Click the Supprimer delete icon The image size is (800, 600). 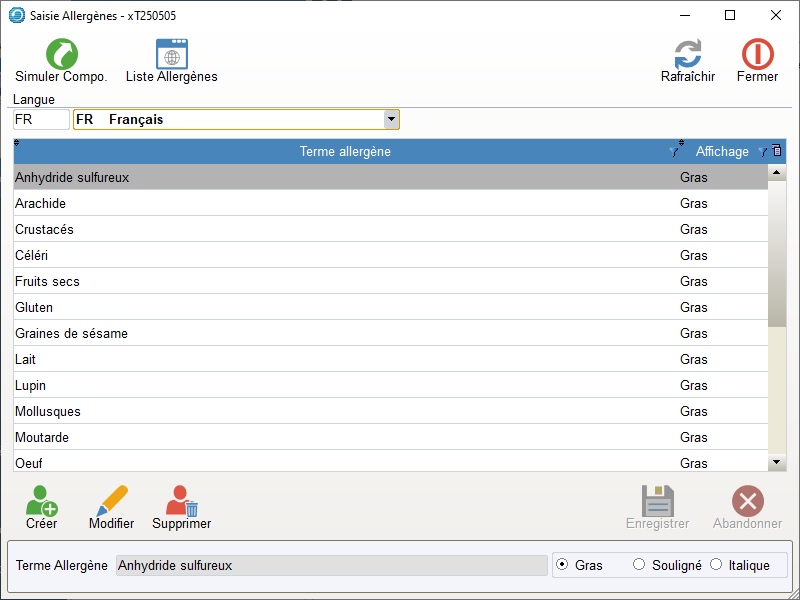(x=181, y=501)
